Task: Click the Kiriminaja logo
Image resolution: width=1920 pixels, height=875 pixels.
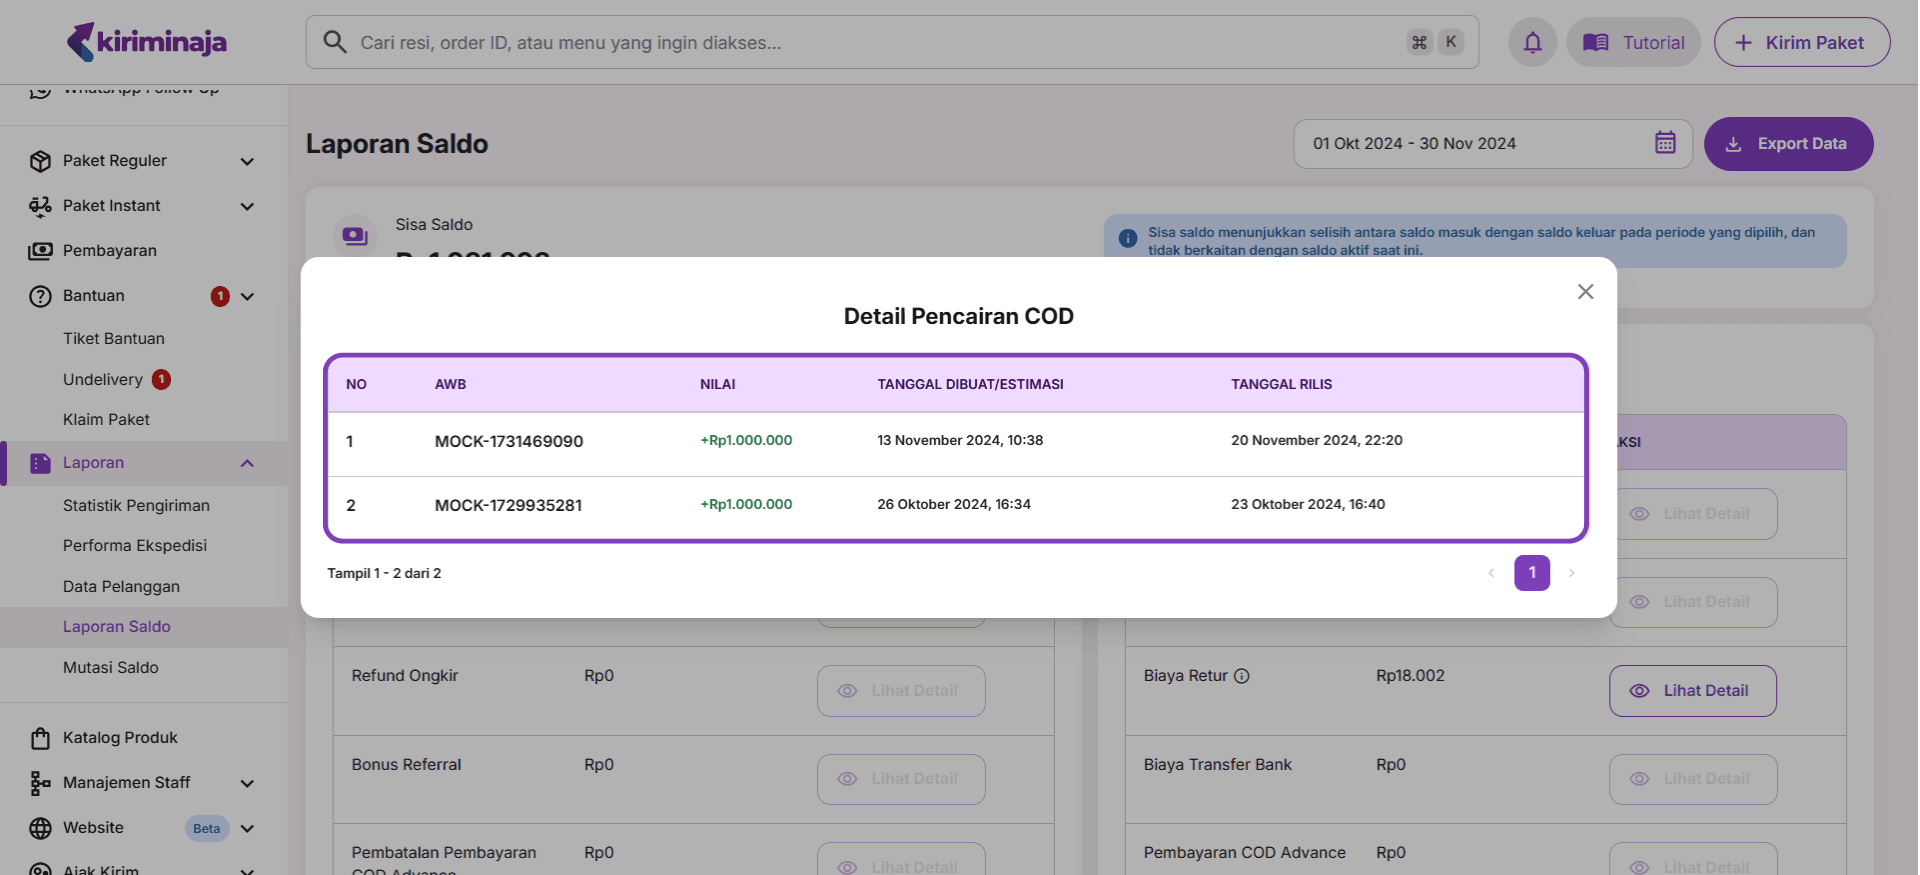Action: click(x=147, y=42)
